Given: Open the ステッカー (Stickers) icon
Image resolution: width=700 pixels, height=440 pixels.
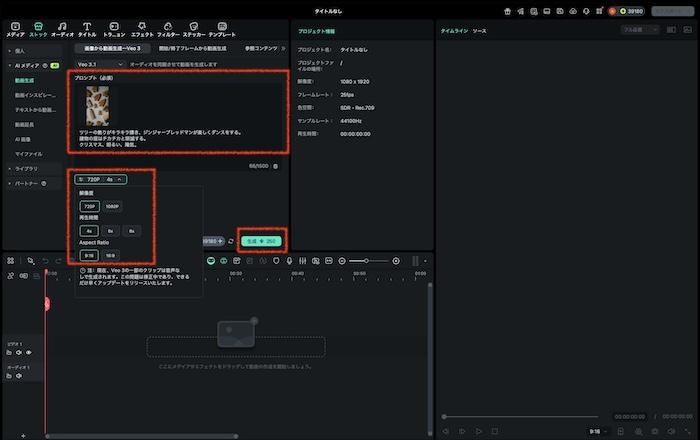Looking at the screenshot, I should 192,25.
